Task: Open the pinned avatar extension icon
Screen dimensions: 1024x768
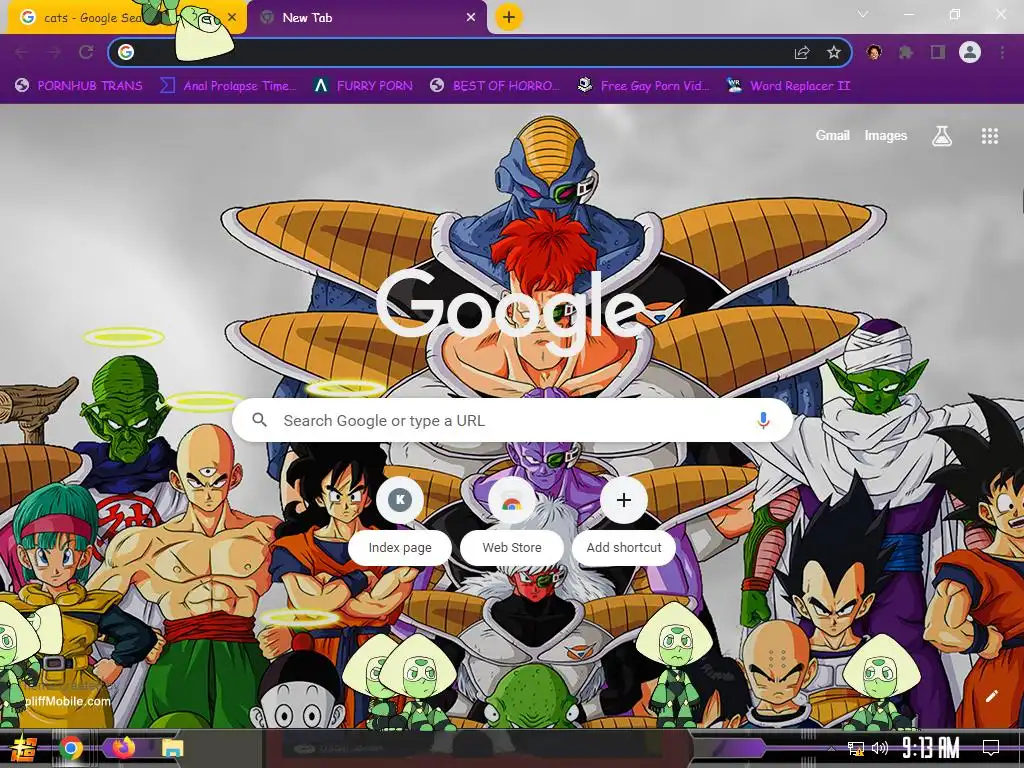Action: click(874, 52)
